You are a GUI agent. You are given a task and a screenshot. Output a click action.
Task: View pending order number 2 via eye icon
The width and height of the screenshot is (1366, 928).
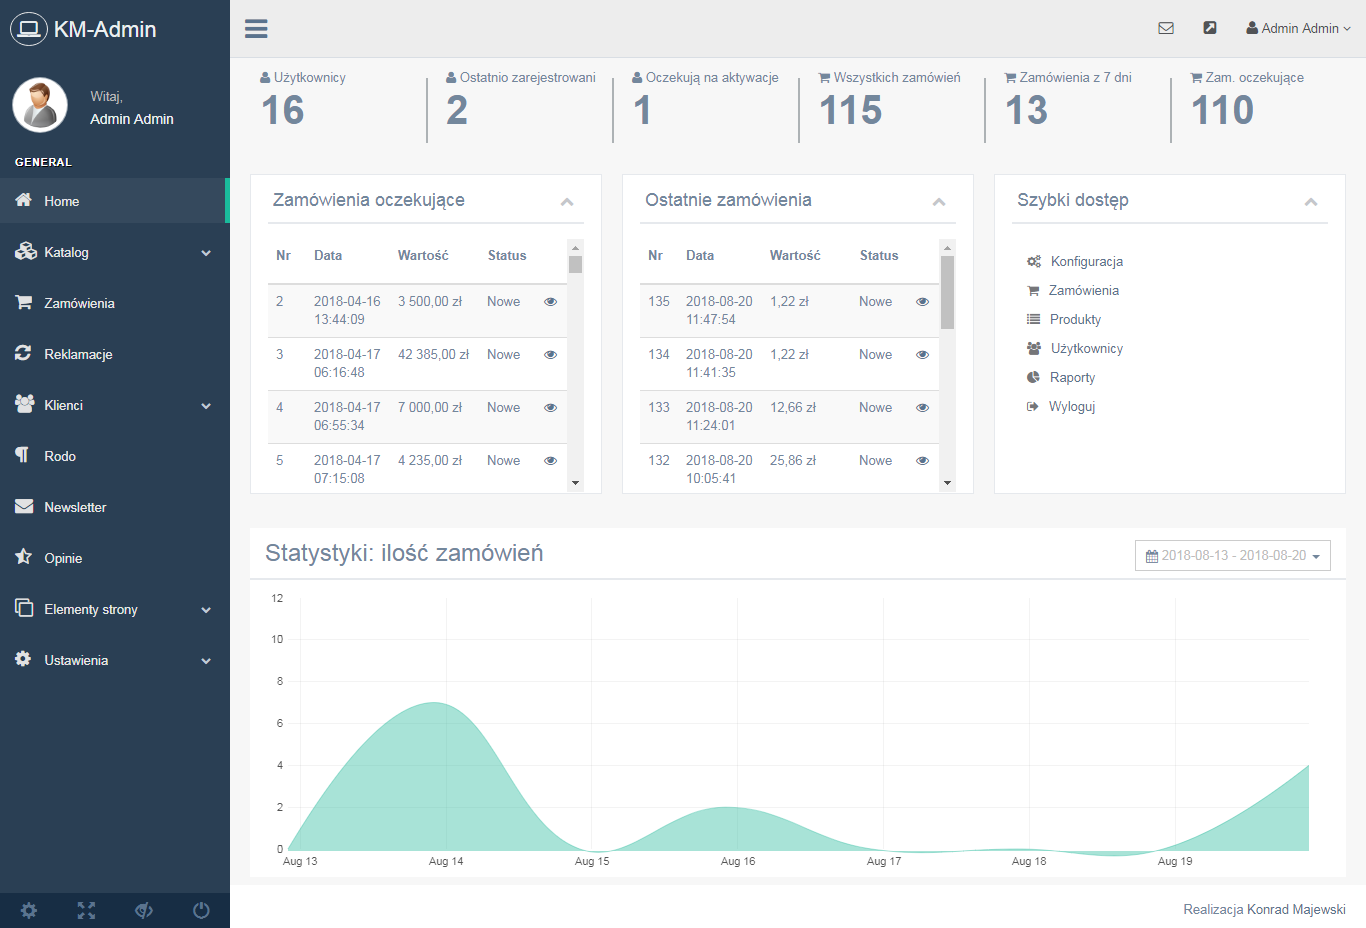click(550, 301)
